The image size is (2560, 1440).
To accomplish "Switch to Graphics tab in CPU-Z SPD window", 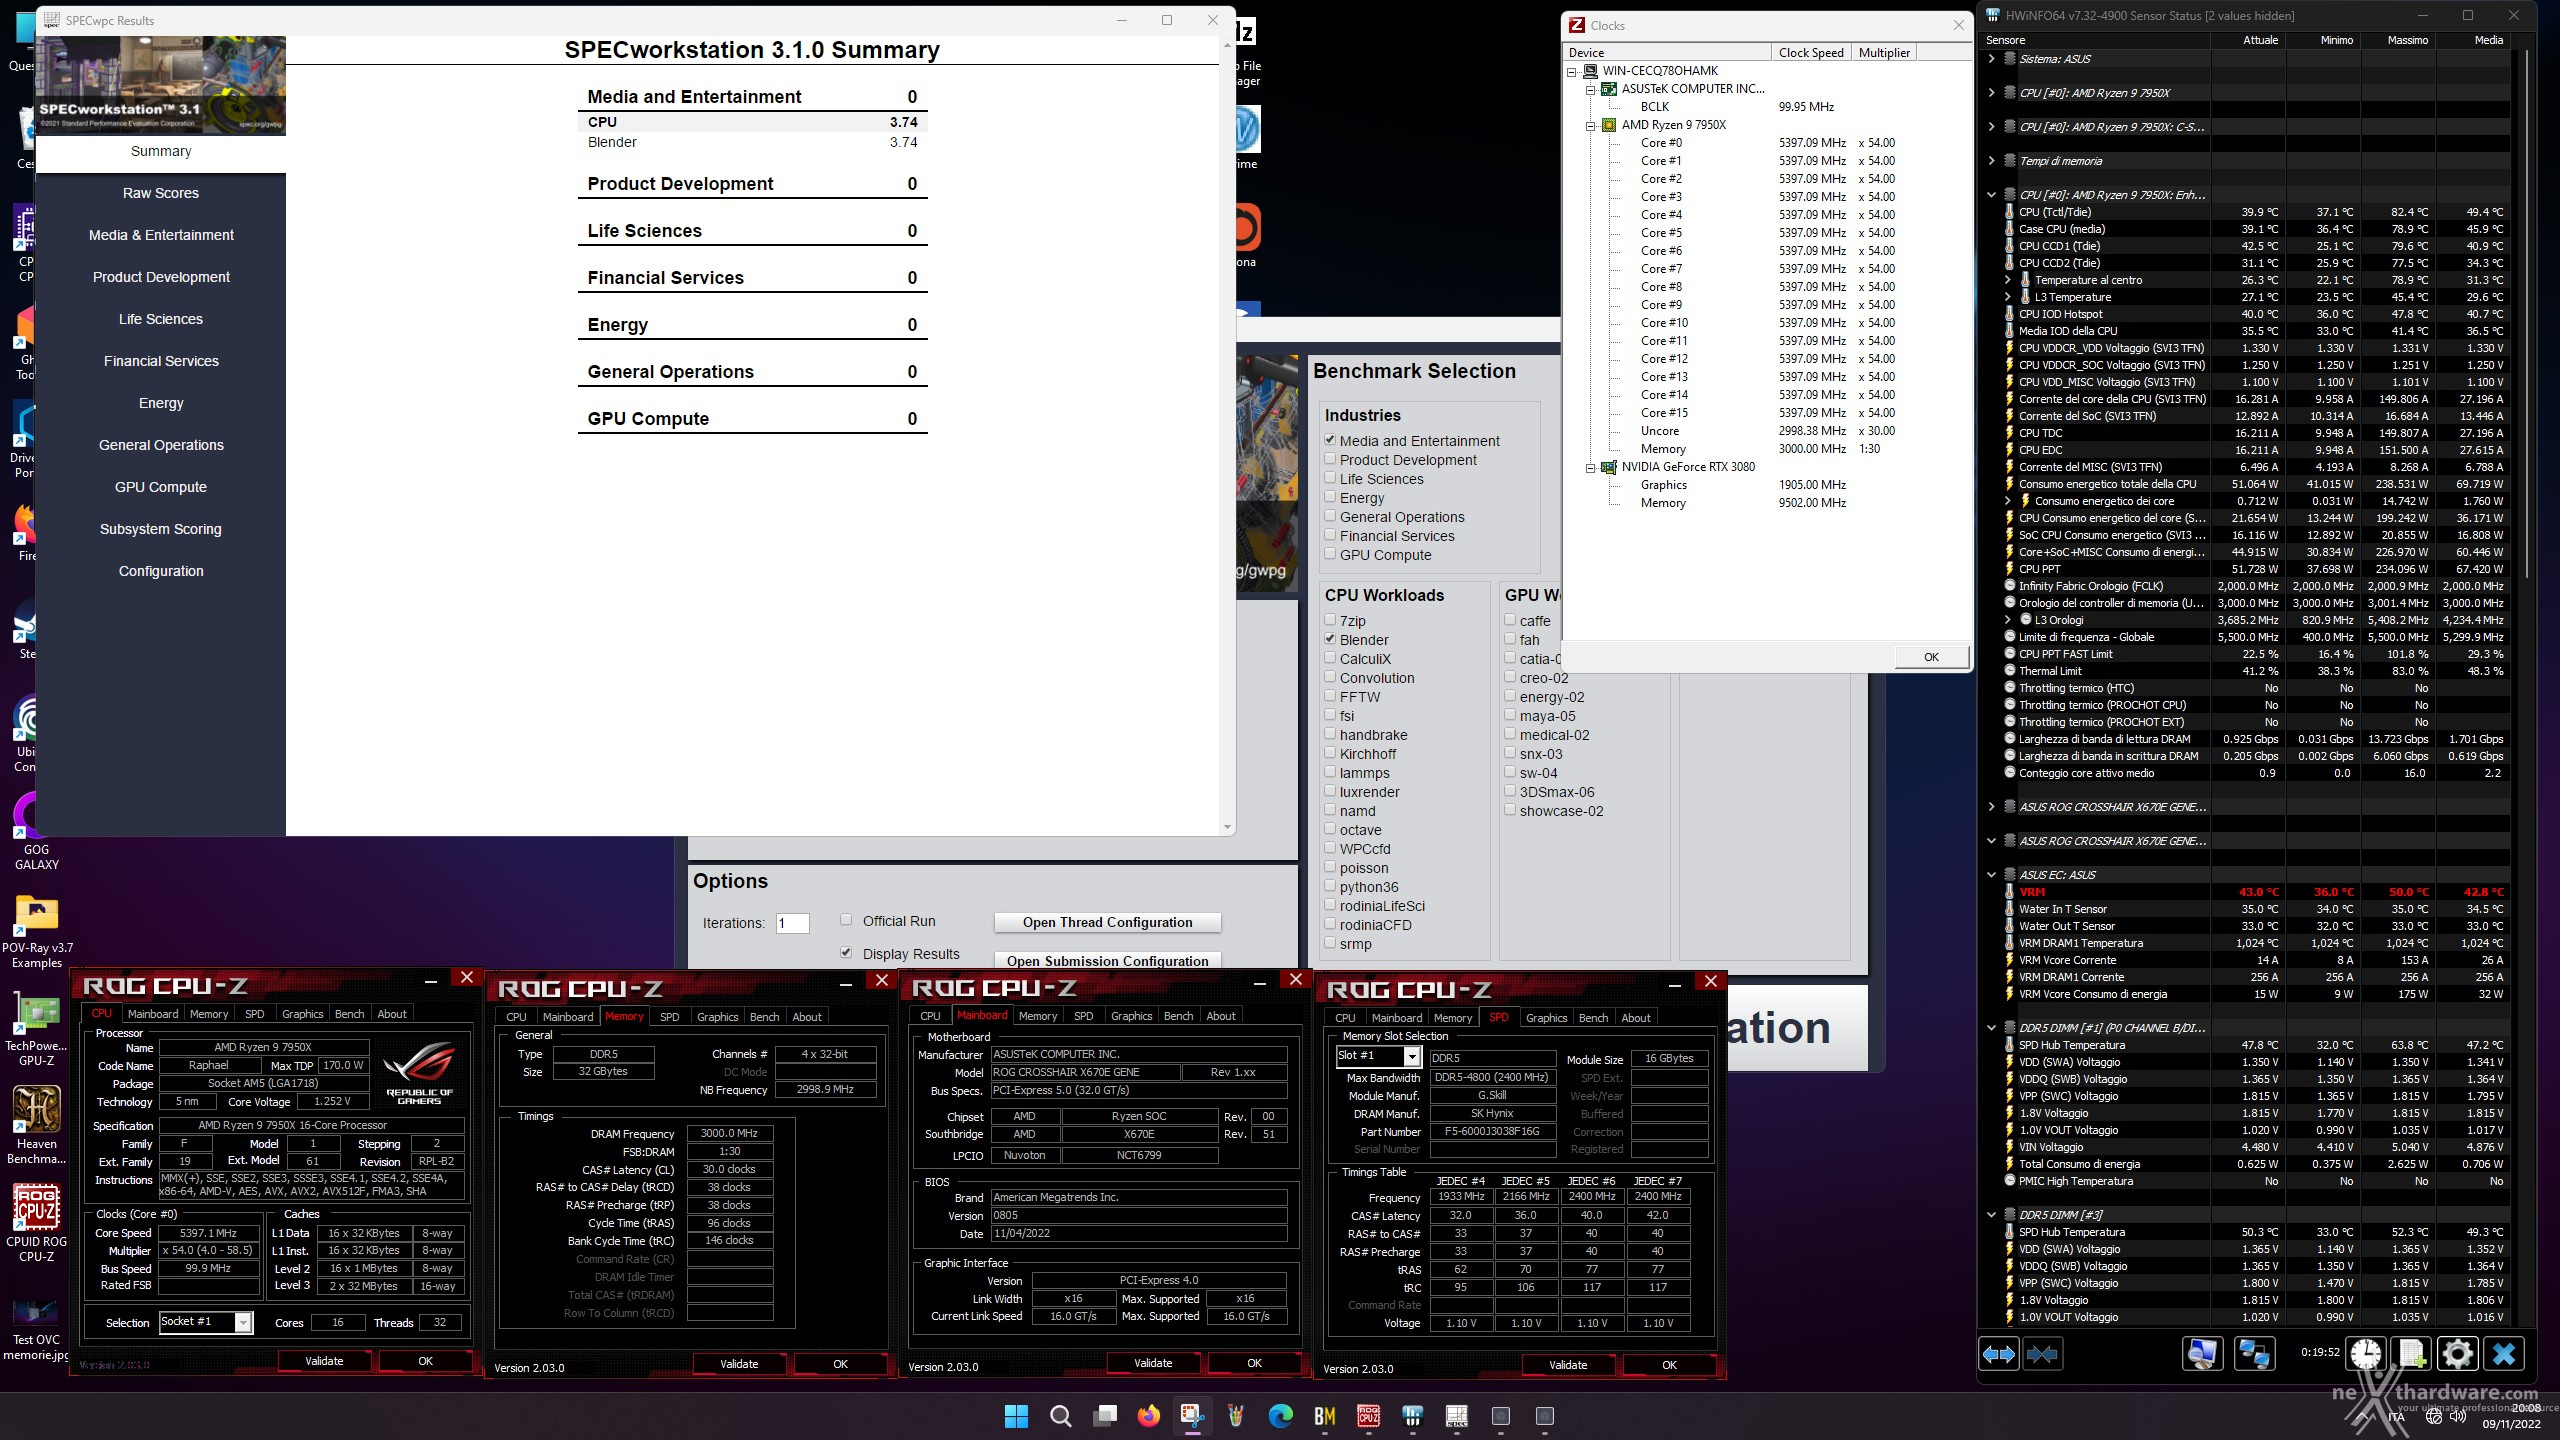I will (1546, 1018).
